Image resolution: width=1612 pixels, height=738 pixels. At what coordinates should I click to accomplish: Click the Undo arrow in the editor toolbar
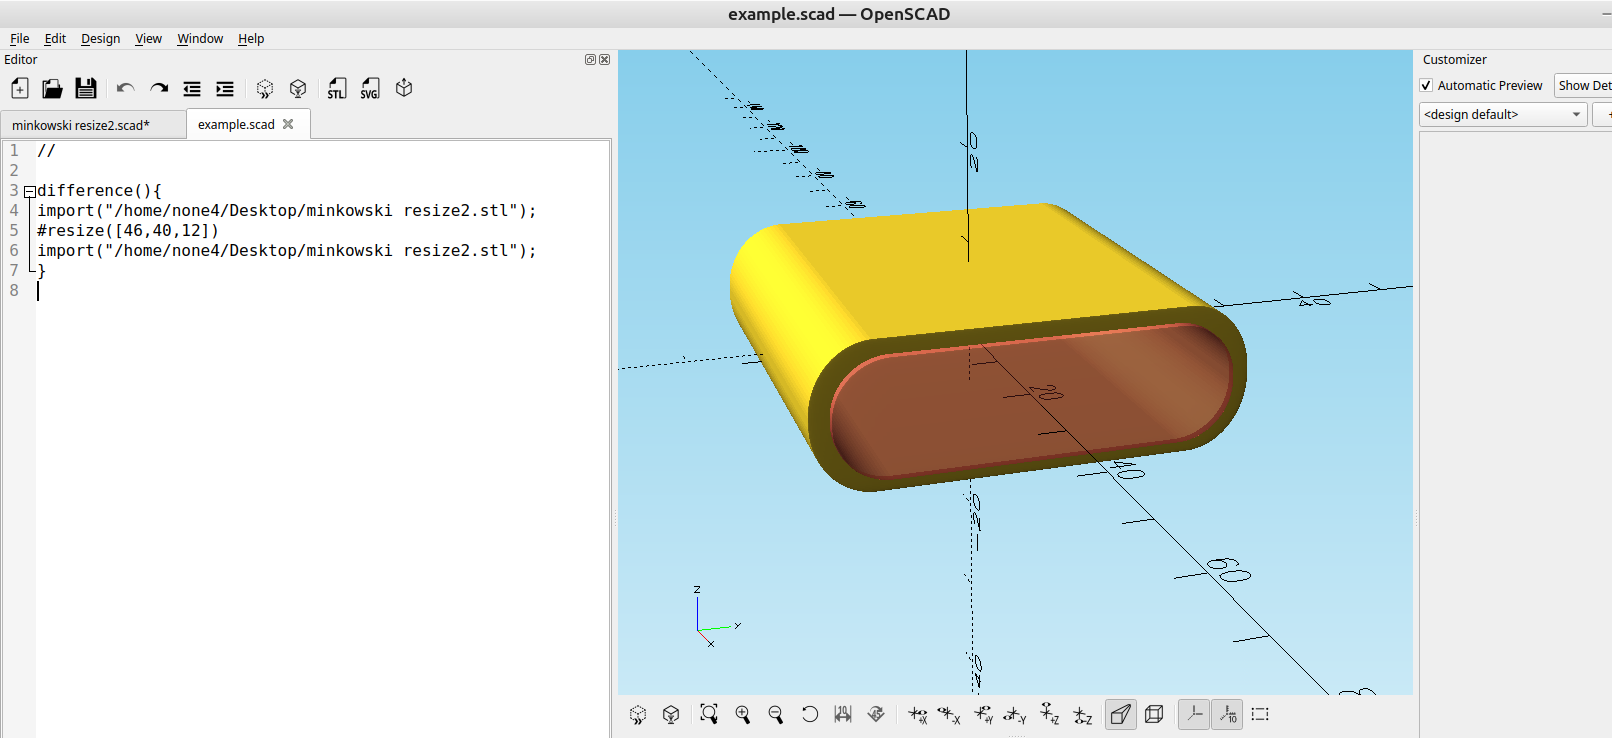(125, 89)
